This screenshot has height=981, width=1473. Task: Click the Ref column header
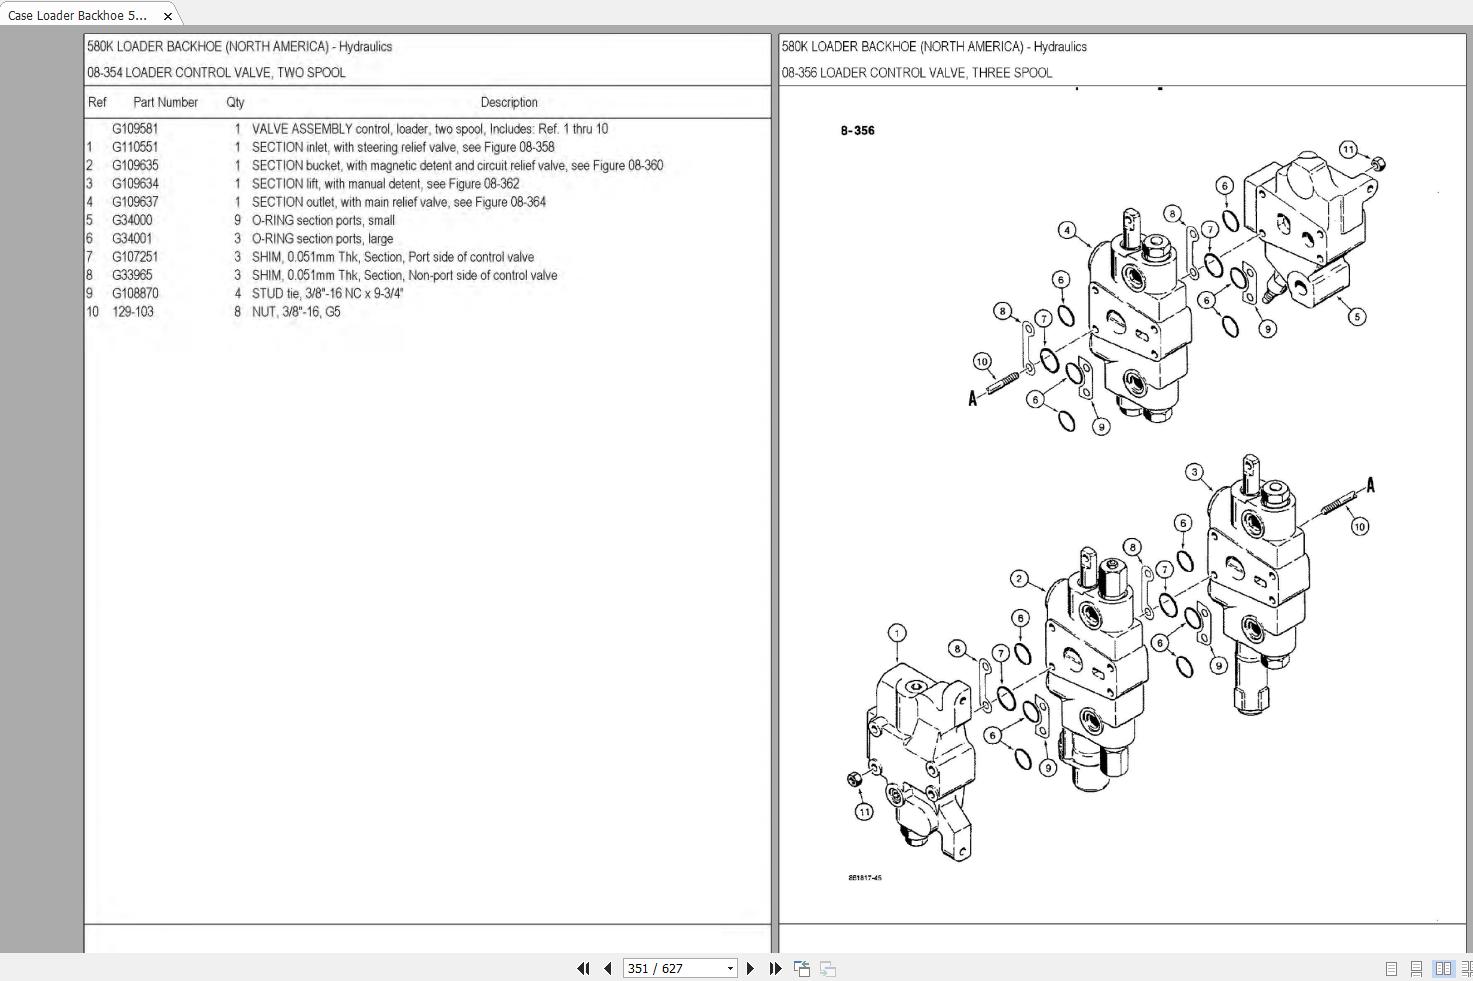[x=97, y=102]
